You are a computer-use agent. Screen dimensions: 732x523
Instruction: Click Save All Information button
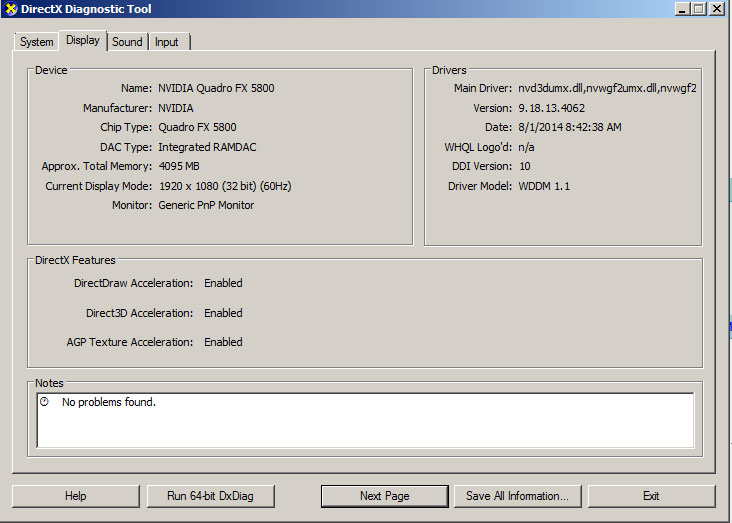point(517,496)
